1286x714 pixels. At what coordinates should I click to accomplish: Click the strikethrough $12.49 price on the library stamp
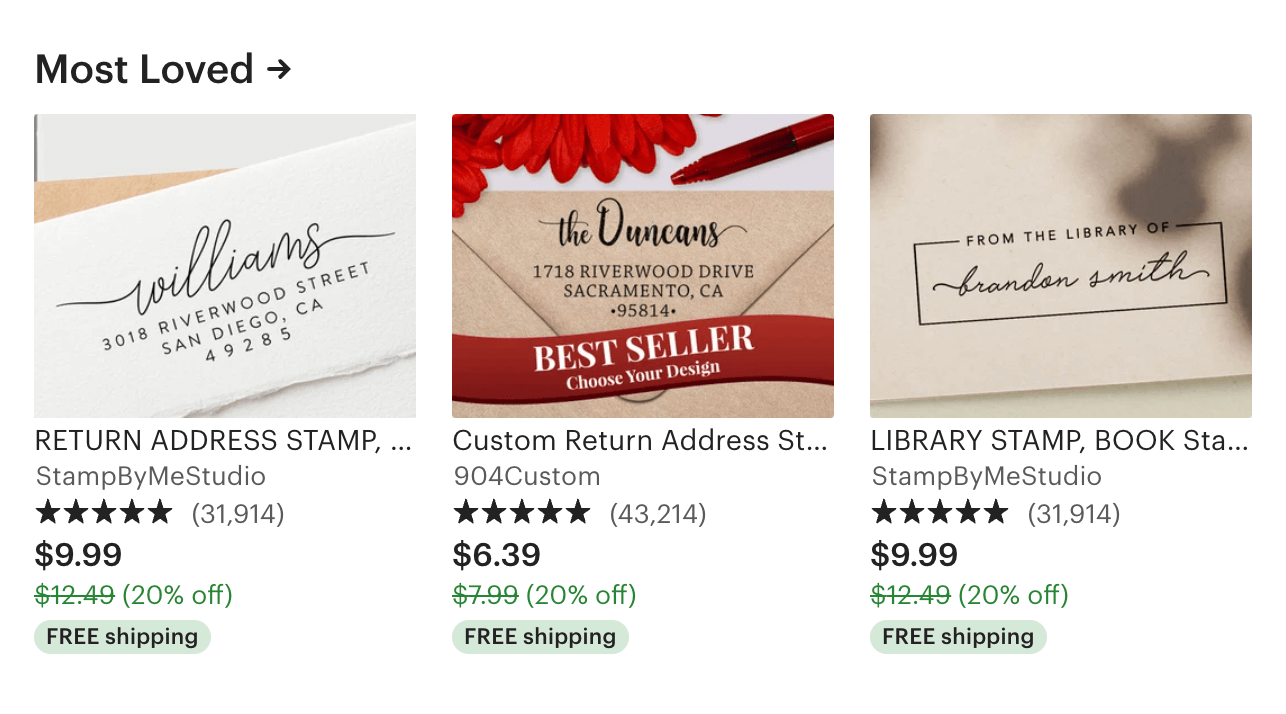(x=910, y=595)
